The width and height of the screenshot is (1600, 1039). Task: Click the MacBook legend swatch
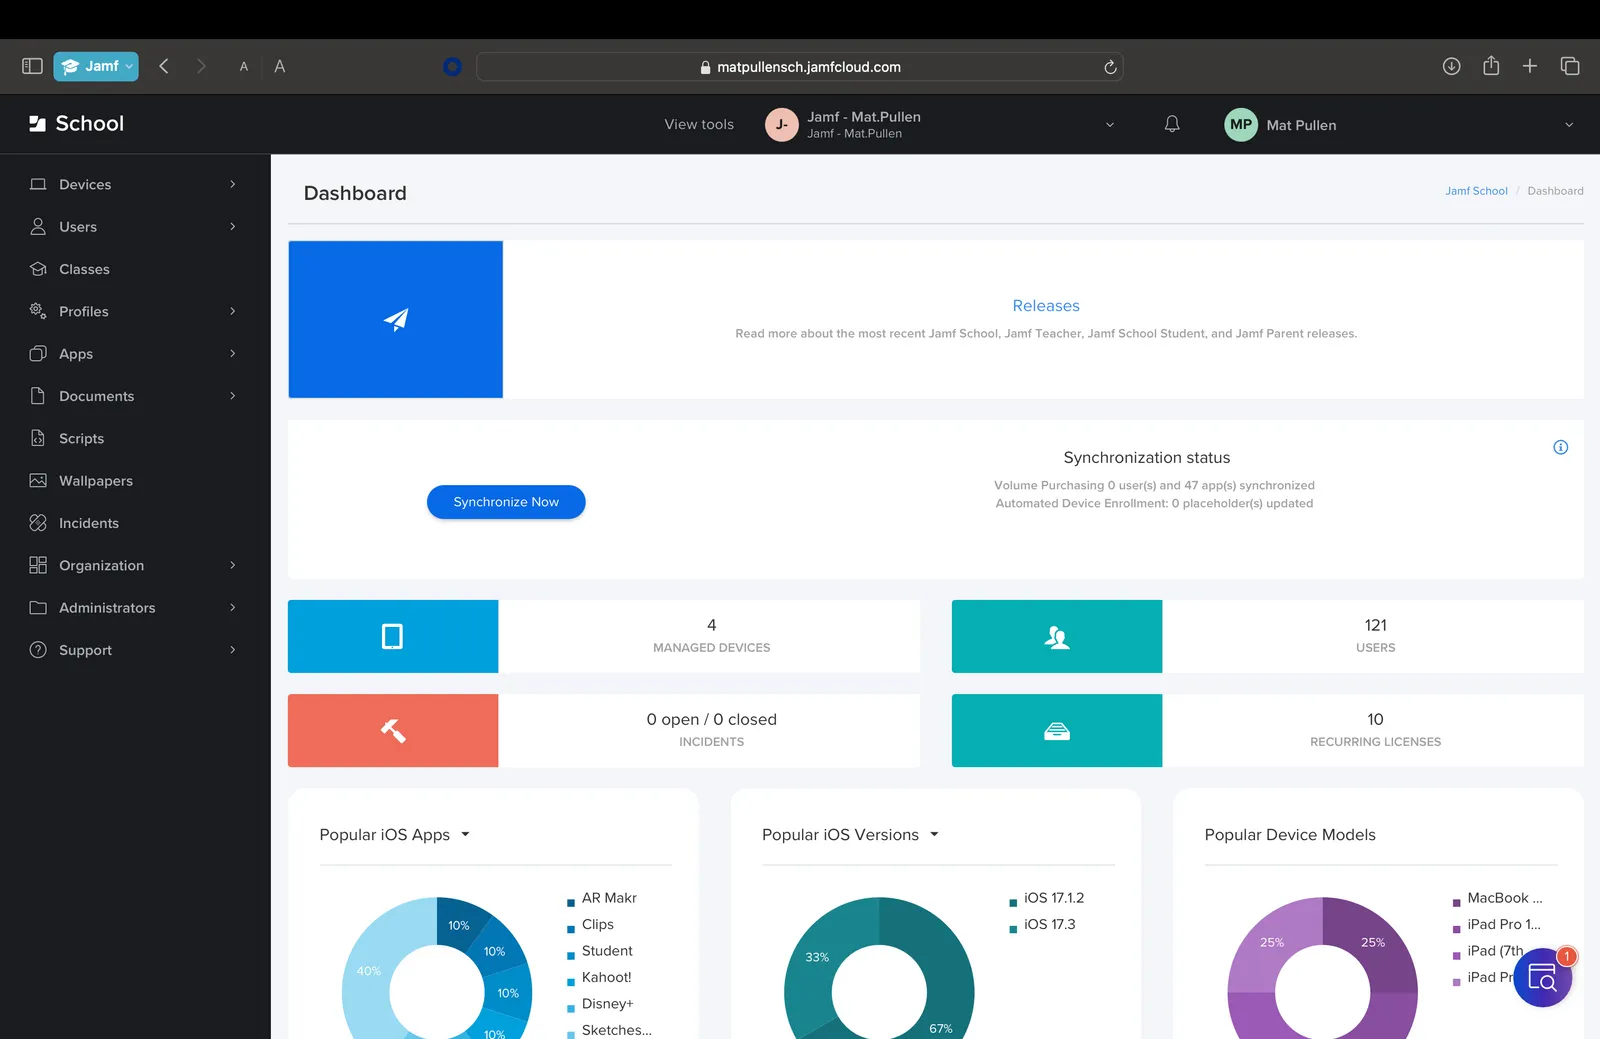point(1457,903)
